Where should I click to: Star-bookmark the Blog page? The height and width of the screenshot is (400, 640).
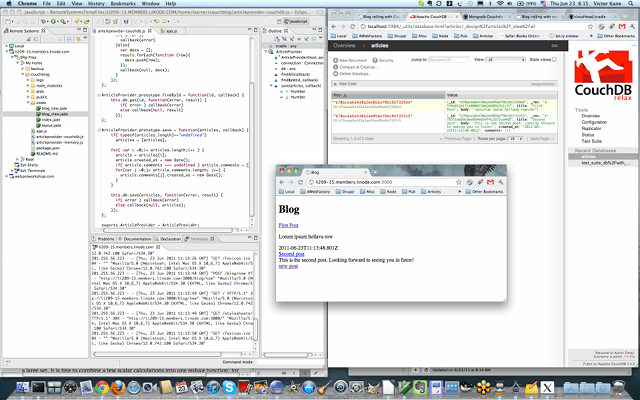point(459,182)
